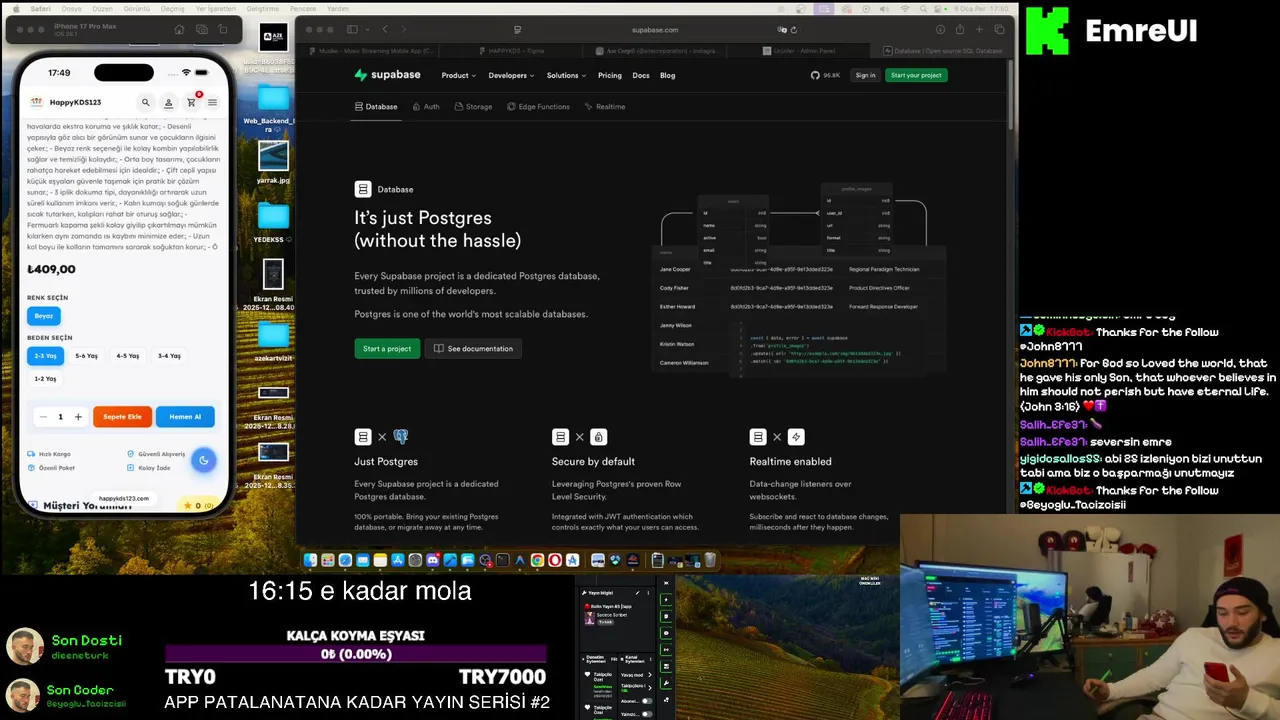Click the Safari share icon
1280x720 pixels.
pyautogui.click(x=960, y=30)
